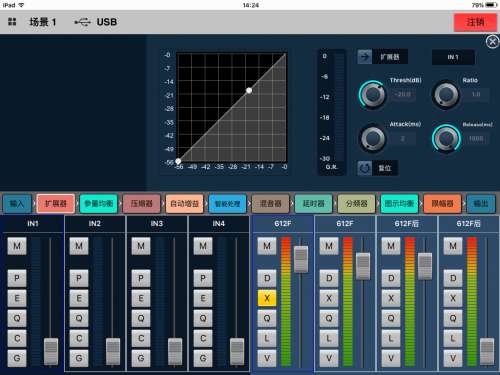
Task: Click the C button on IN1
Action: (x=17, y=338)
